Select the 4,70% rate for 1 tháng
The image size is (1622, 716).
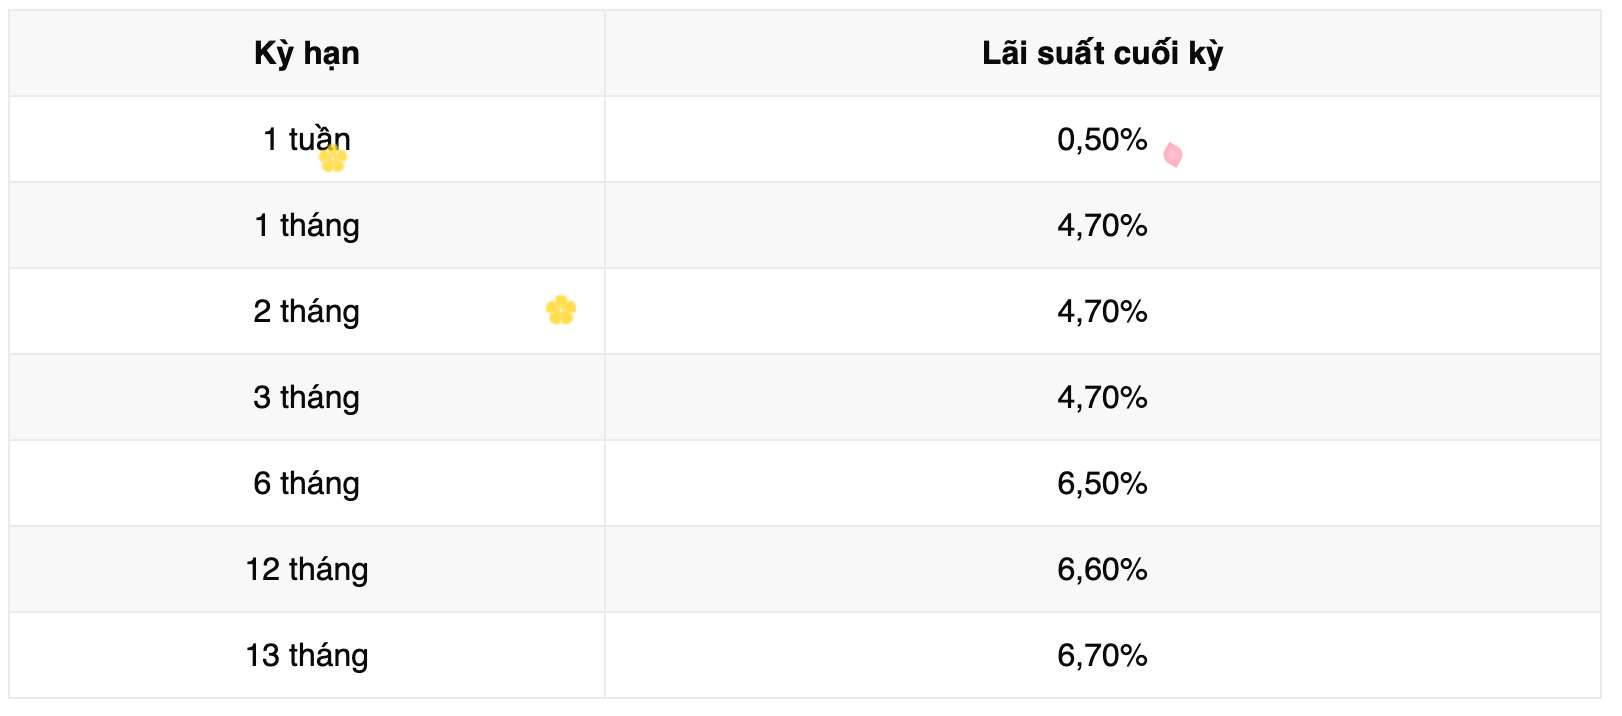point(1102,225)
